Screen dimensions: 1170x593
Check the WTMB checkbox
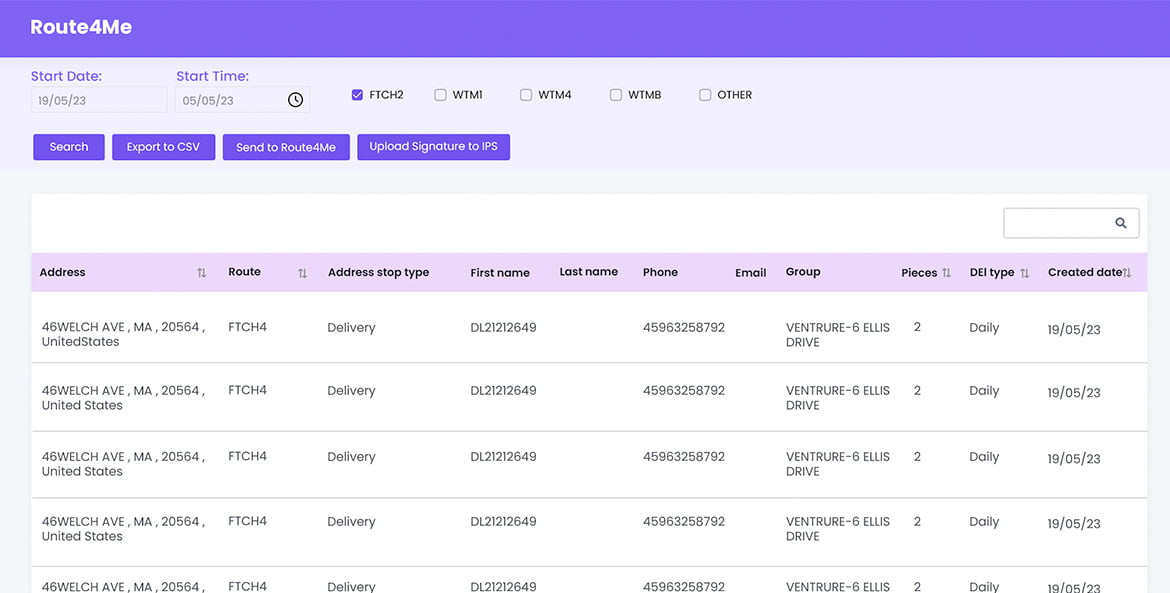coord(616,95)
